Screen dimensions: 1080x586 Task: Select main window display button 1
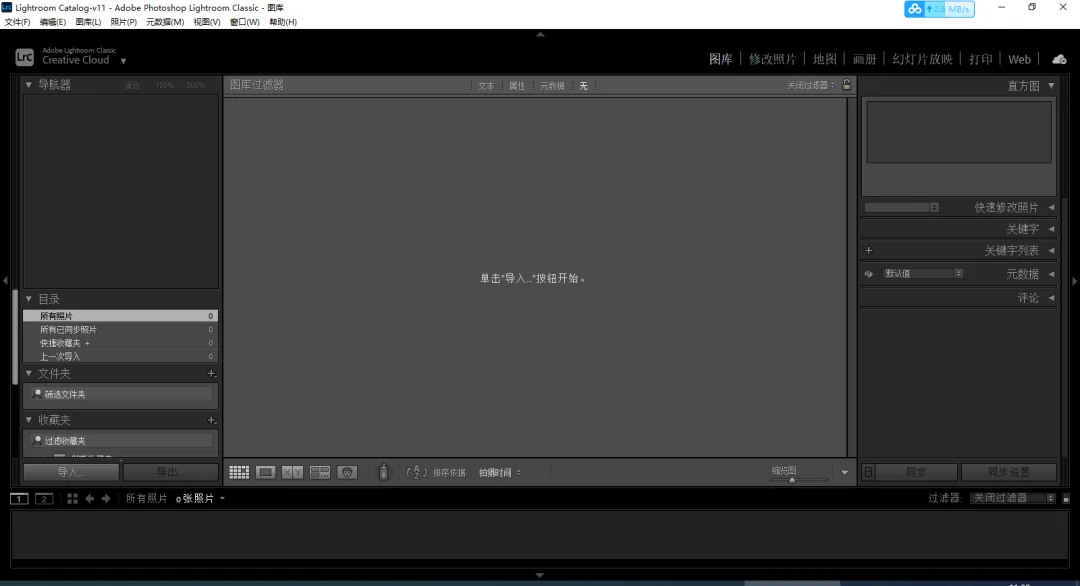19,499
